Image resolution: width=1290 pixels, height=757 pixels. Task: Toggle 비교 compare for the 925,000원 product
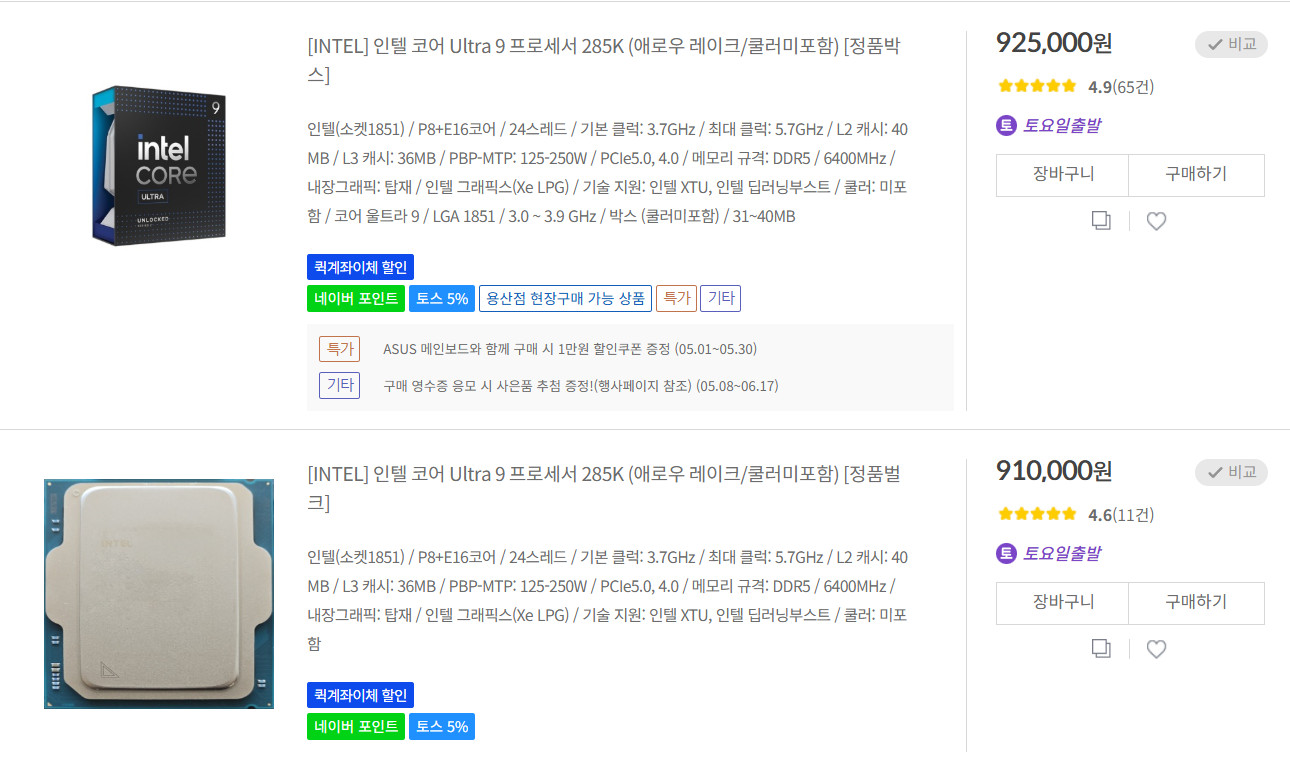pos(1231,44)
